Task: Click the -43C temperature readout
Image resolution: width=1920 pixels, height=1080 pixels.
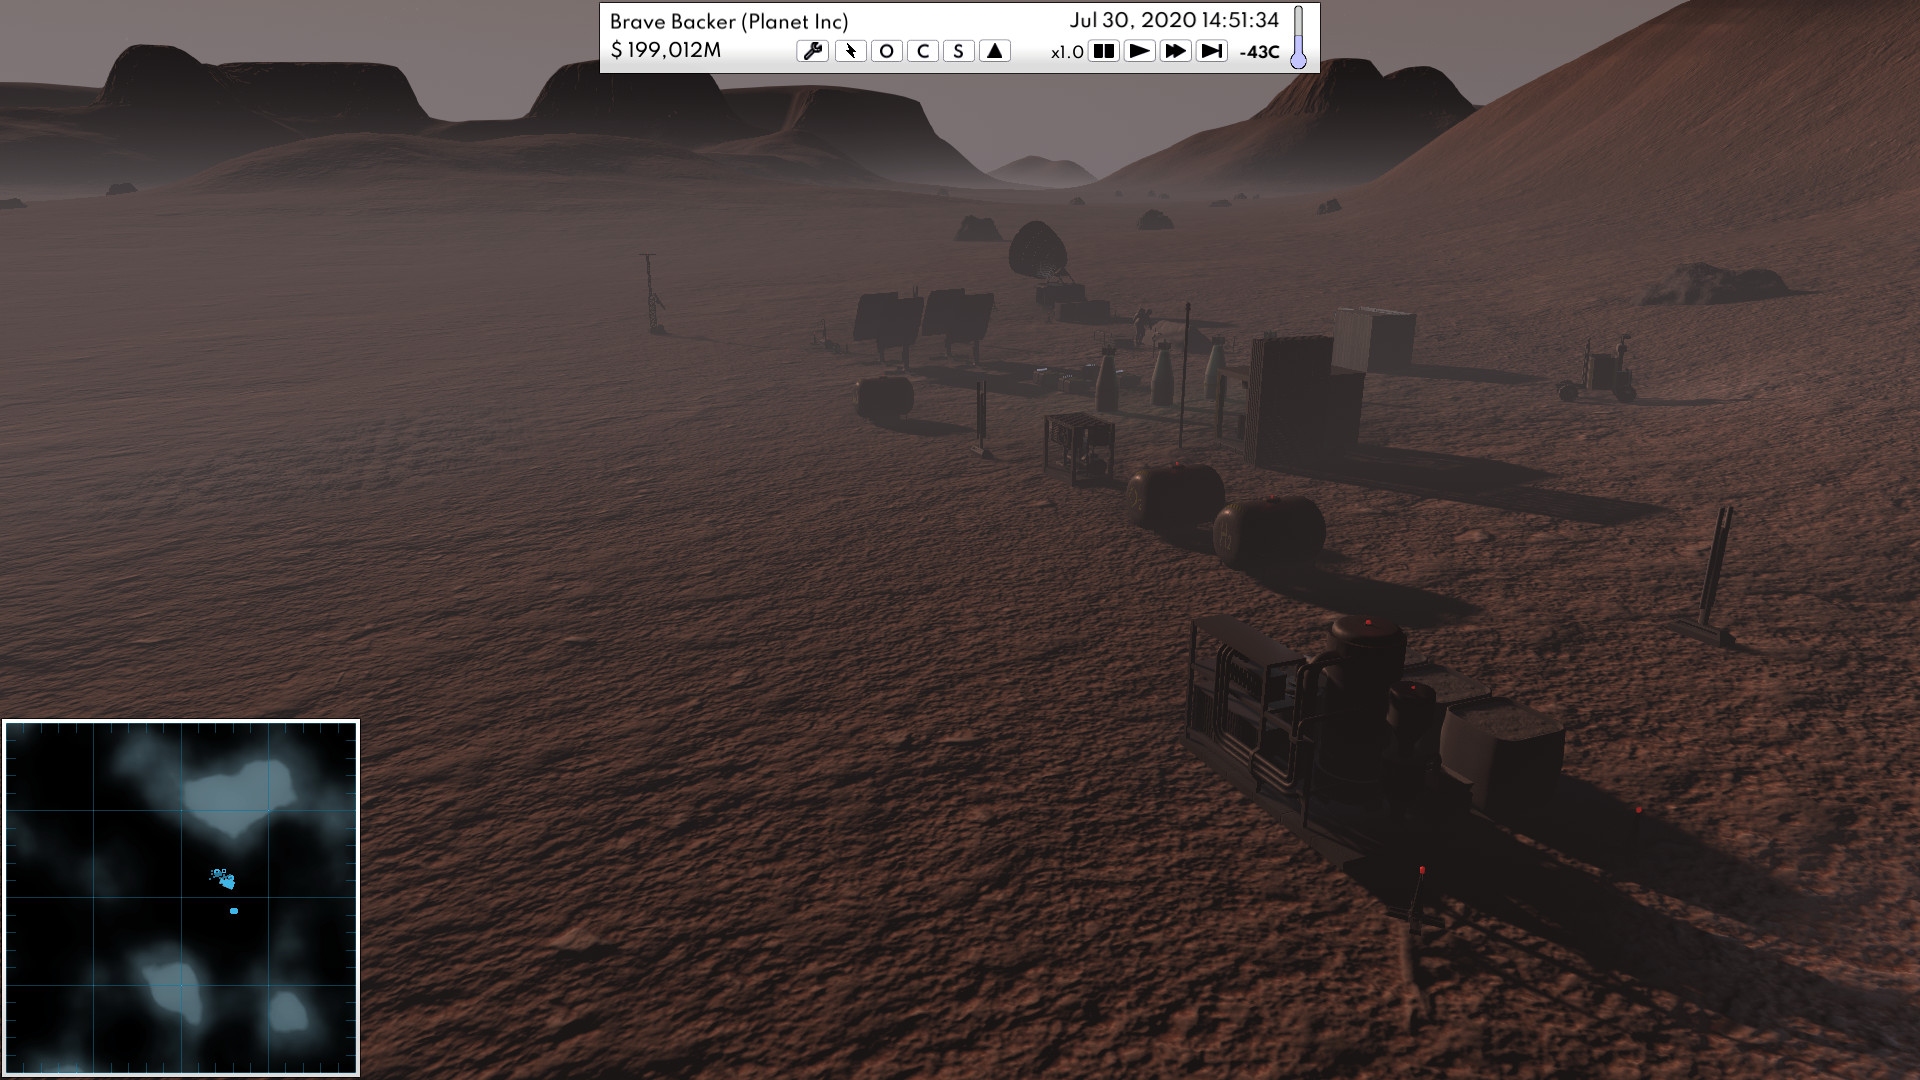Action: (x=1259, y=52)
